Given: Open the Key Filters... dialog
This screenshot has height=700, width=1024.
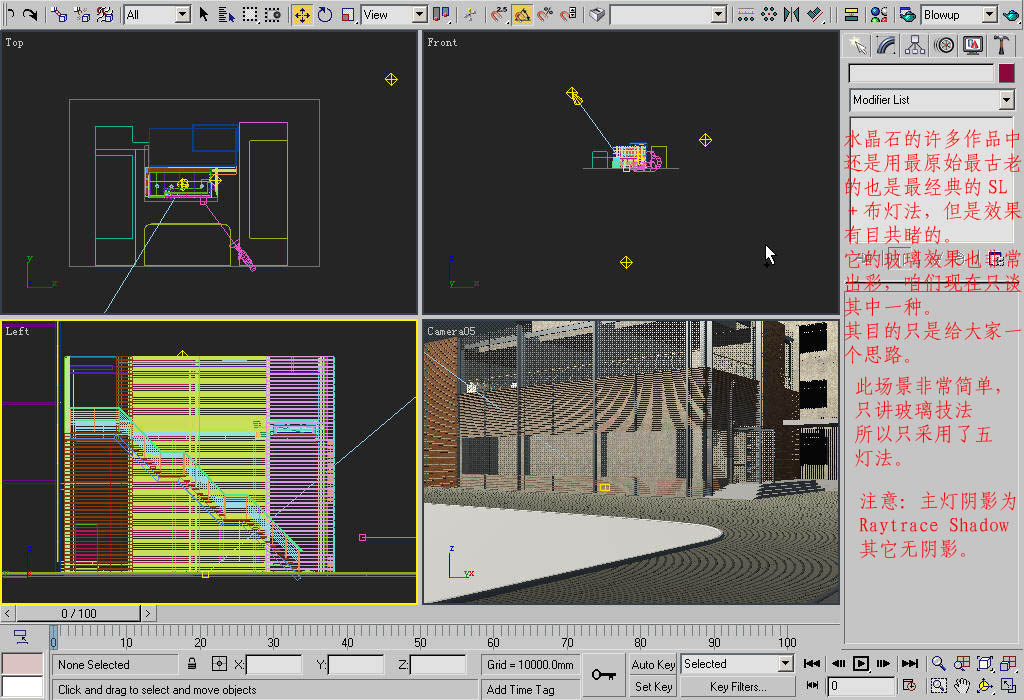Looking at the screenshot, I should pos(738,686).
